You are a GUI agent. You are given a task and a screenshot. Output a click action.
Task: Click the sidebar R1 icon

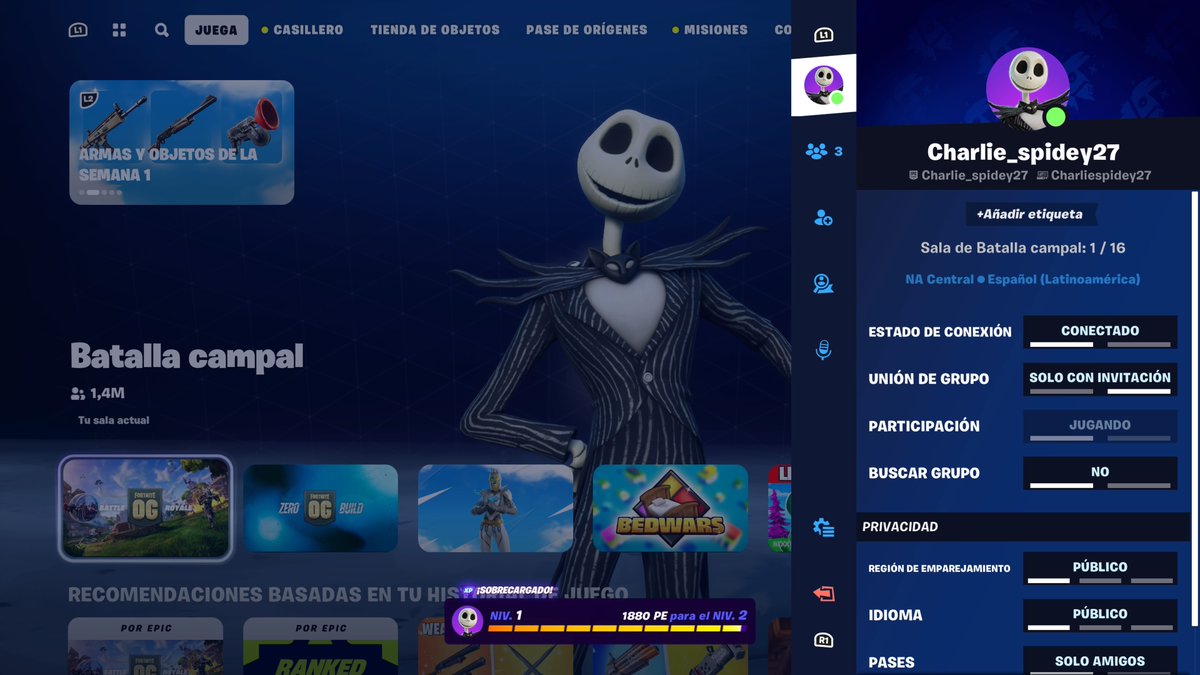click(823, 641)
